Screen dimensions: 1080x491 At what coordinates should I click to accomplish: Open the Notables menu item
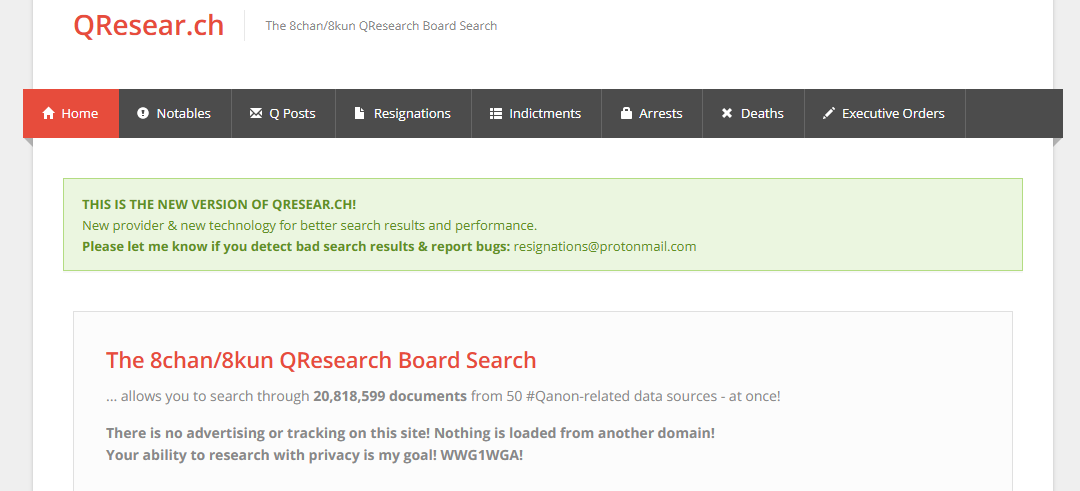(175, 114)
